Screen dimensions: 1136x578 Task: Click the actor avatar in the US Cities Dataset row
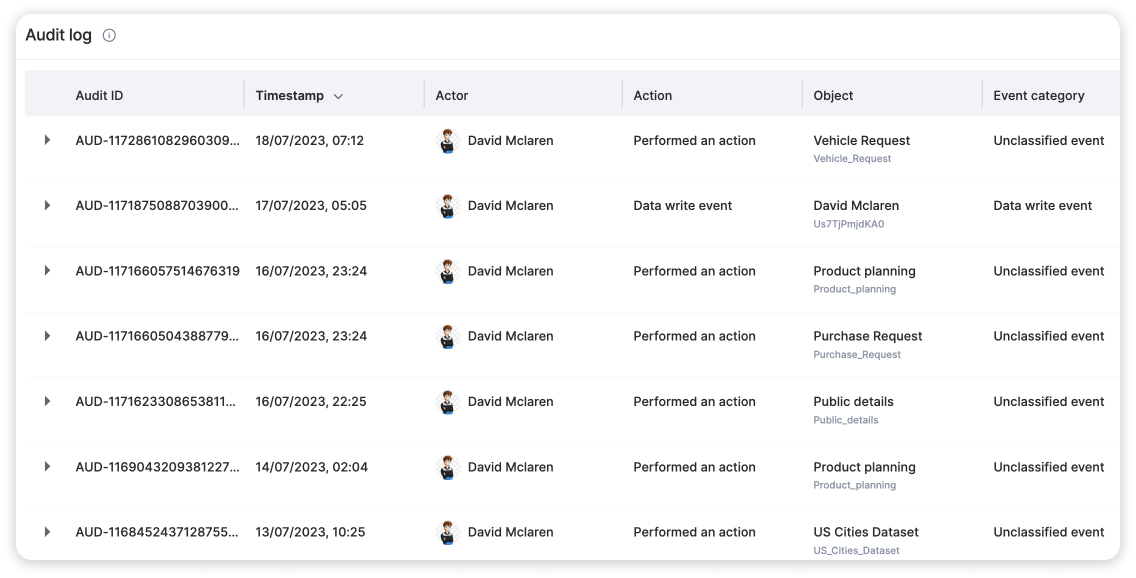tap(447, 533)
